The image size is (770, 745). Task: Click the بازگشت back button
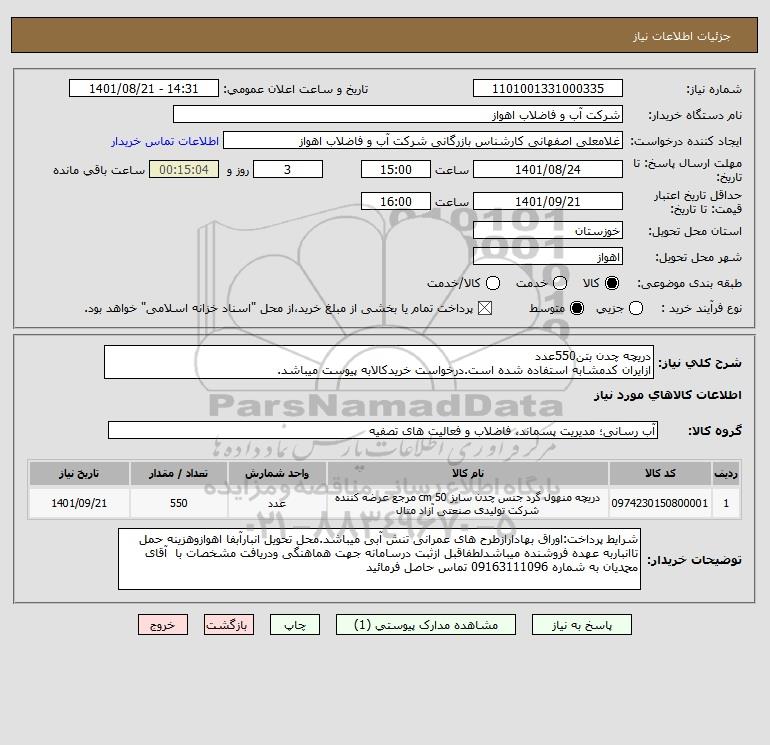(229, 625)
